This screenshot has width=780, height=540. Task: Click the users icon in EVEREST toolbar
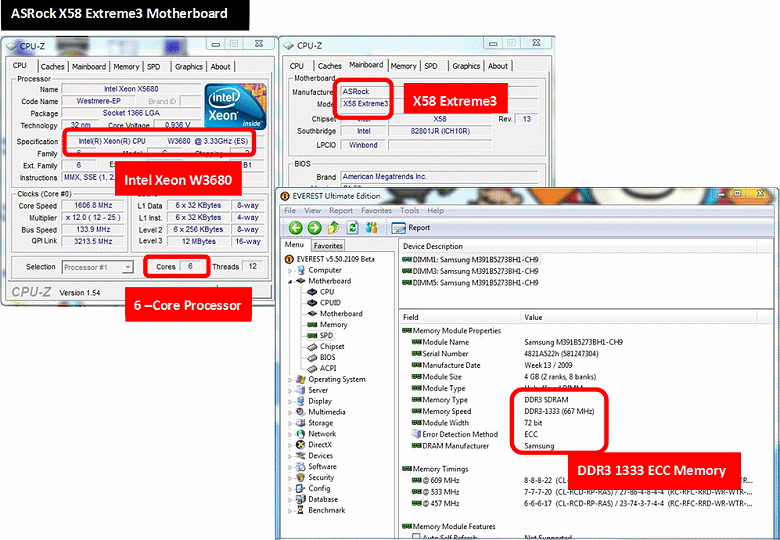[371, 228]
